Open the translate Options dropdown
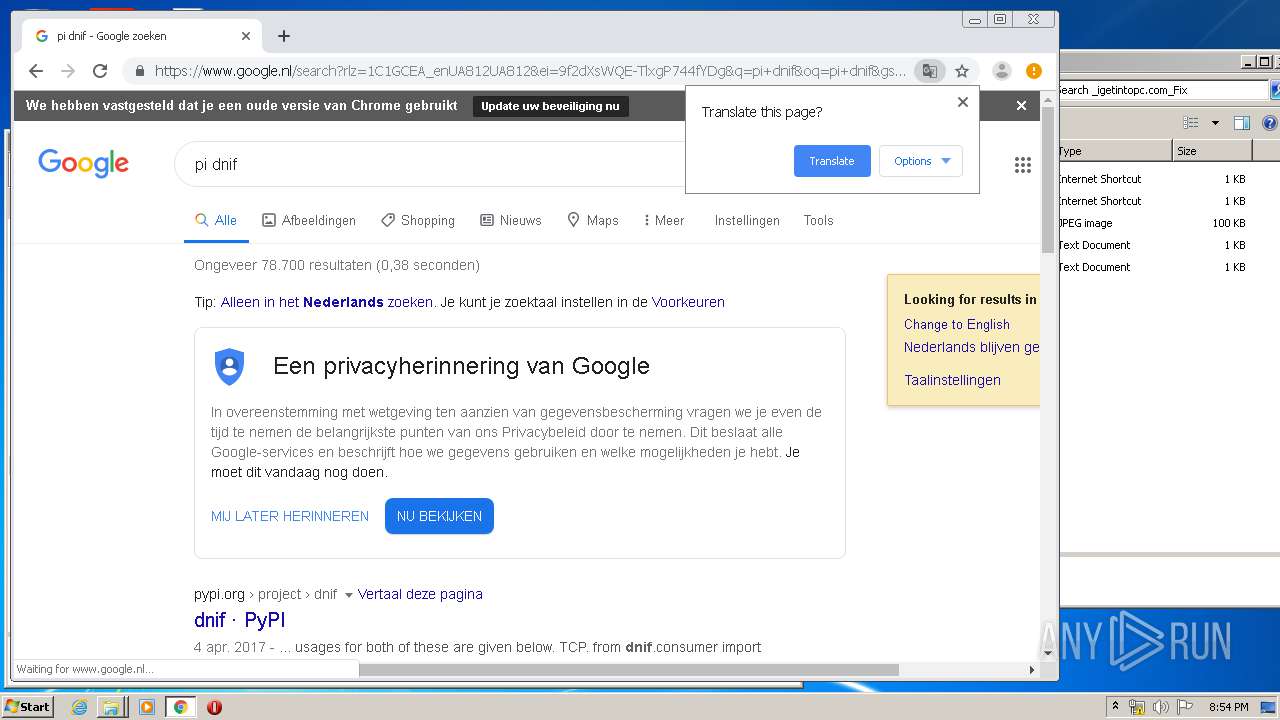Screen dimensions: 1280x720 pyautogui.click(x=921, y=161)
